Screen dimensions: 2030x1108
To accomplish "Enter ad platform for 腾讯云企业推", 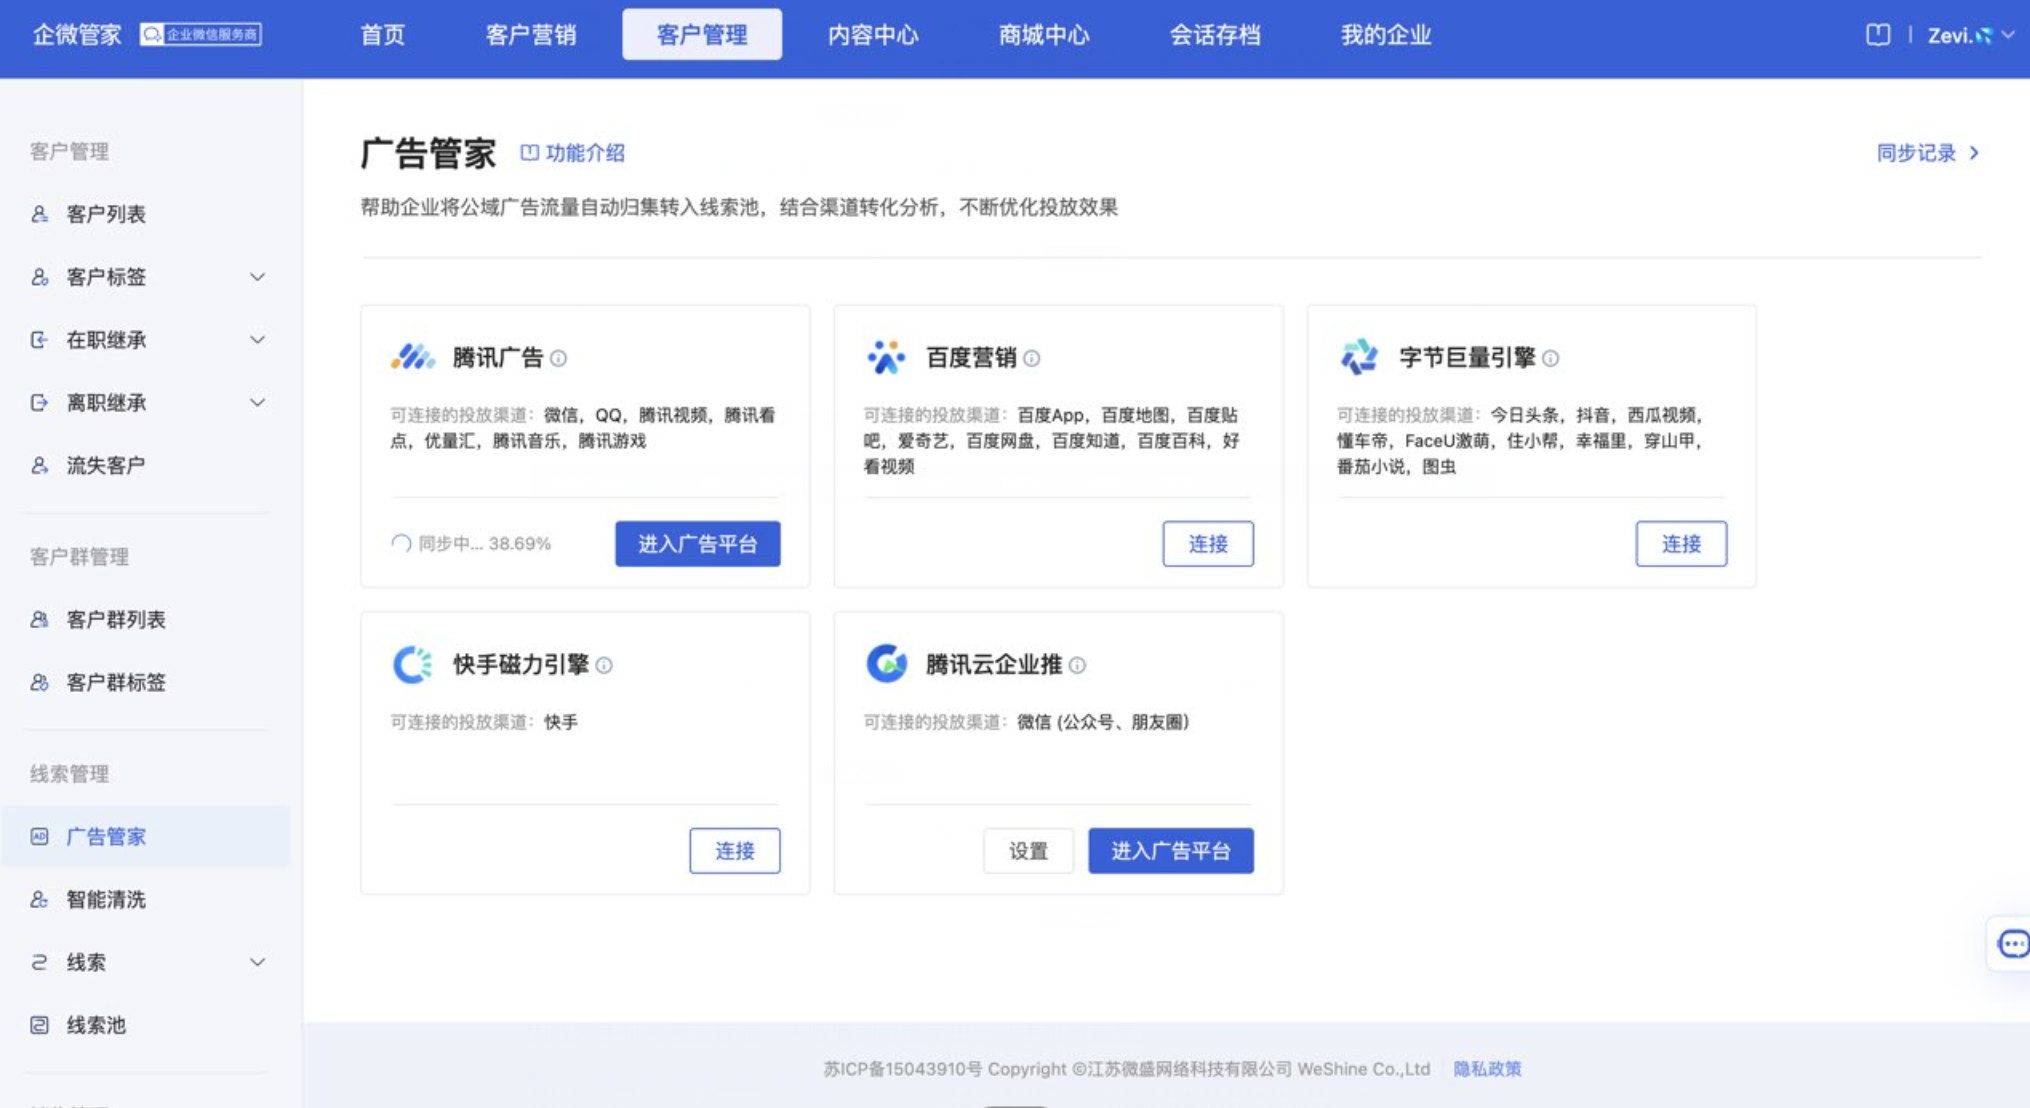I will [1171, 851].
